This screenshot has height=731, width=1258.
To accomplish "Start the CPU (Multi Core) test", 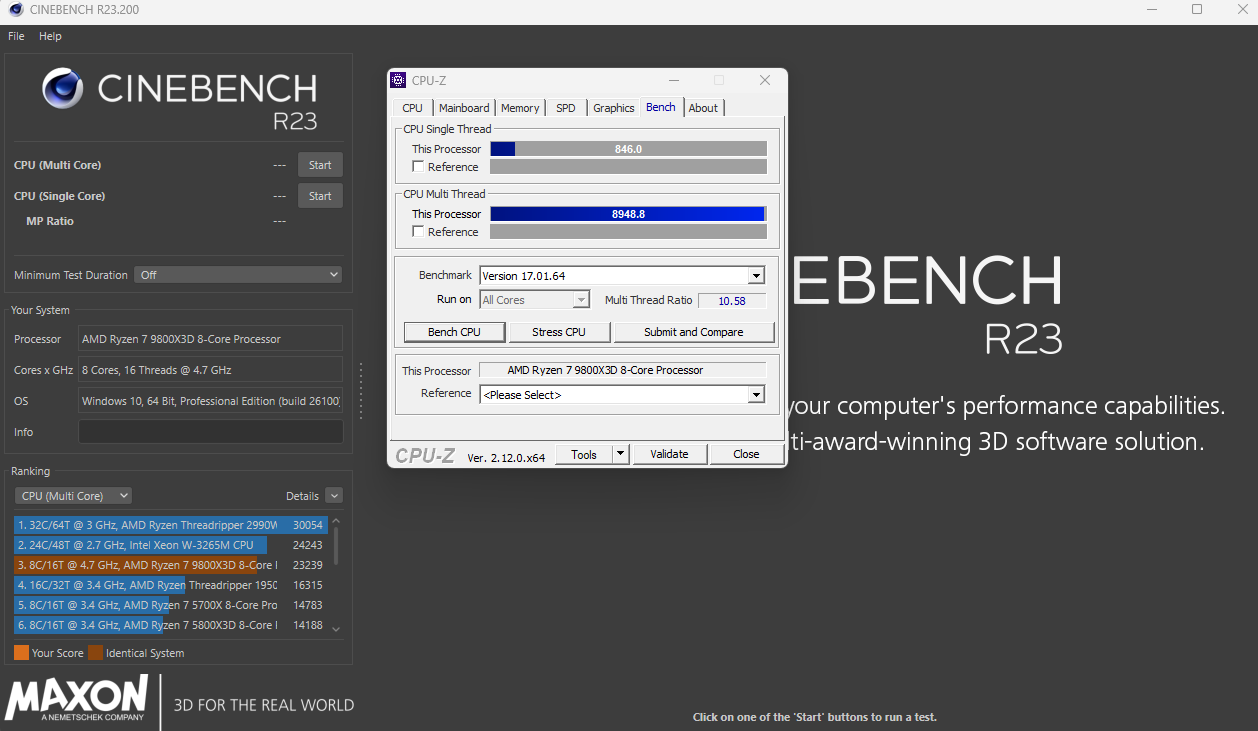I will click(x=320, y=165).
